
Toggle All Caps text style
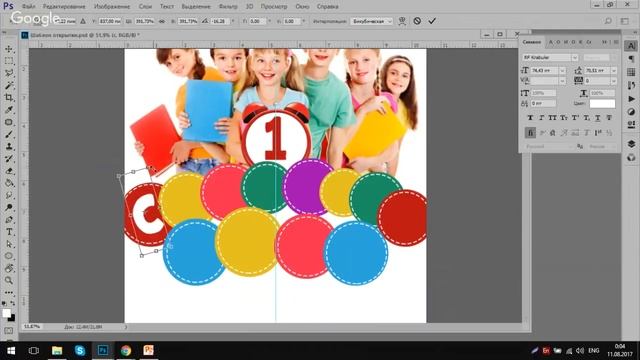[552, 118]
